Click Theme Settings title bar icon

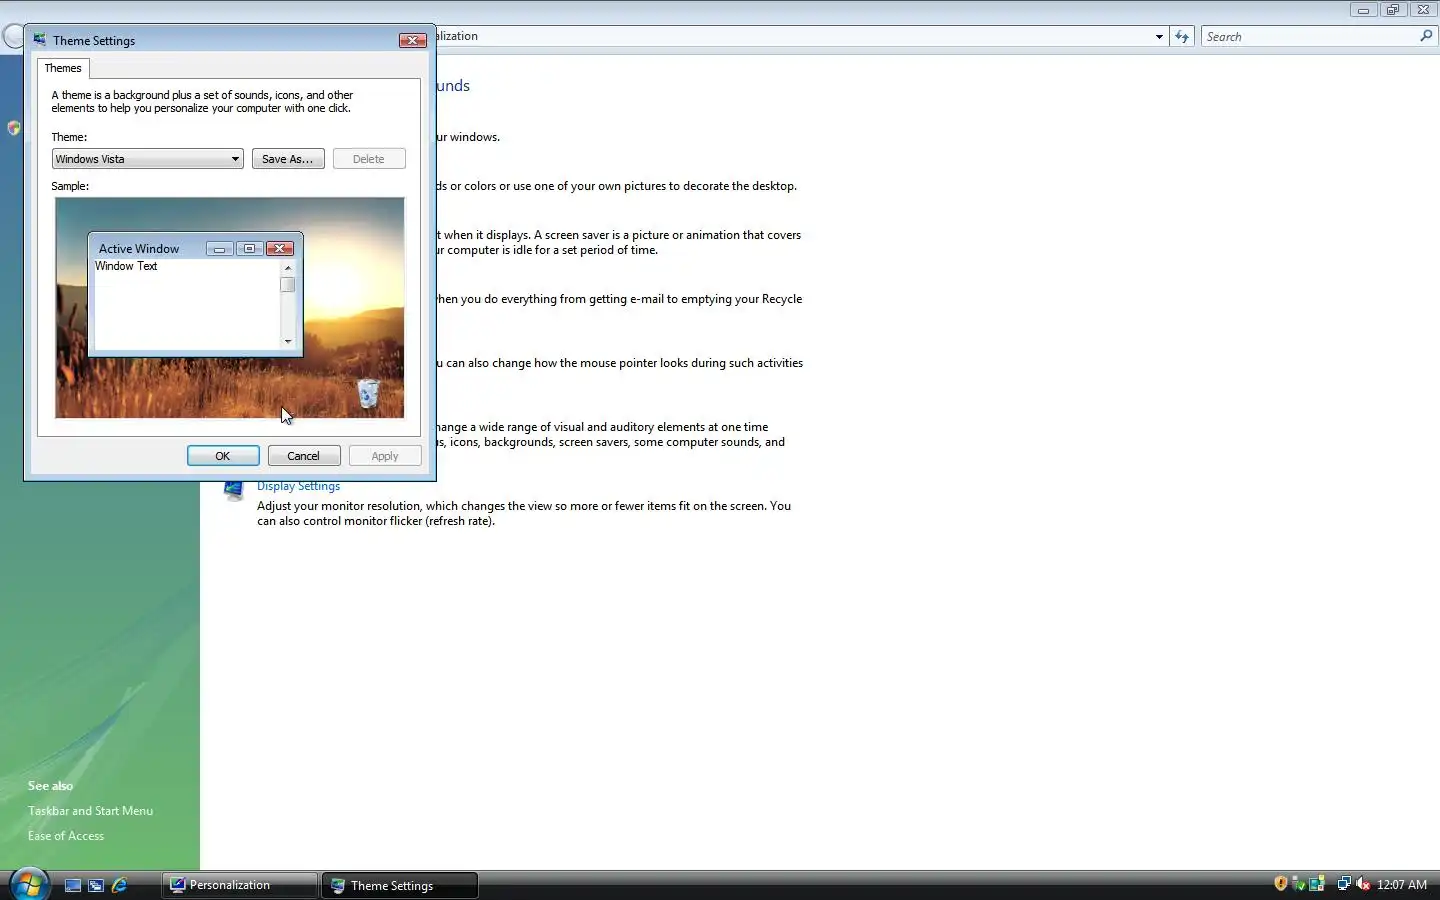(x=40, y=40)
